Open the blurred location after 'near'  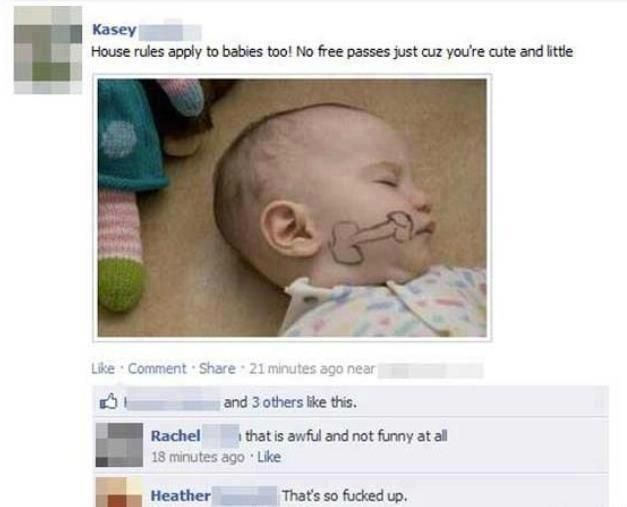click(x=430, y=370)
